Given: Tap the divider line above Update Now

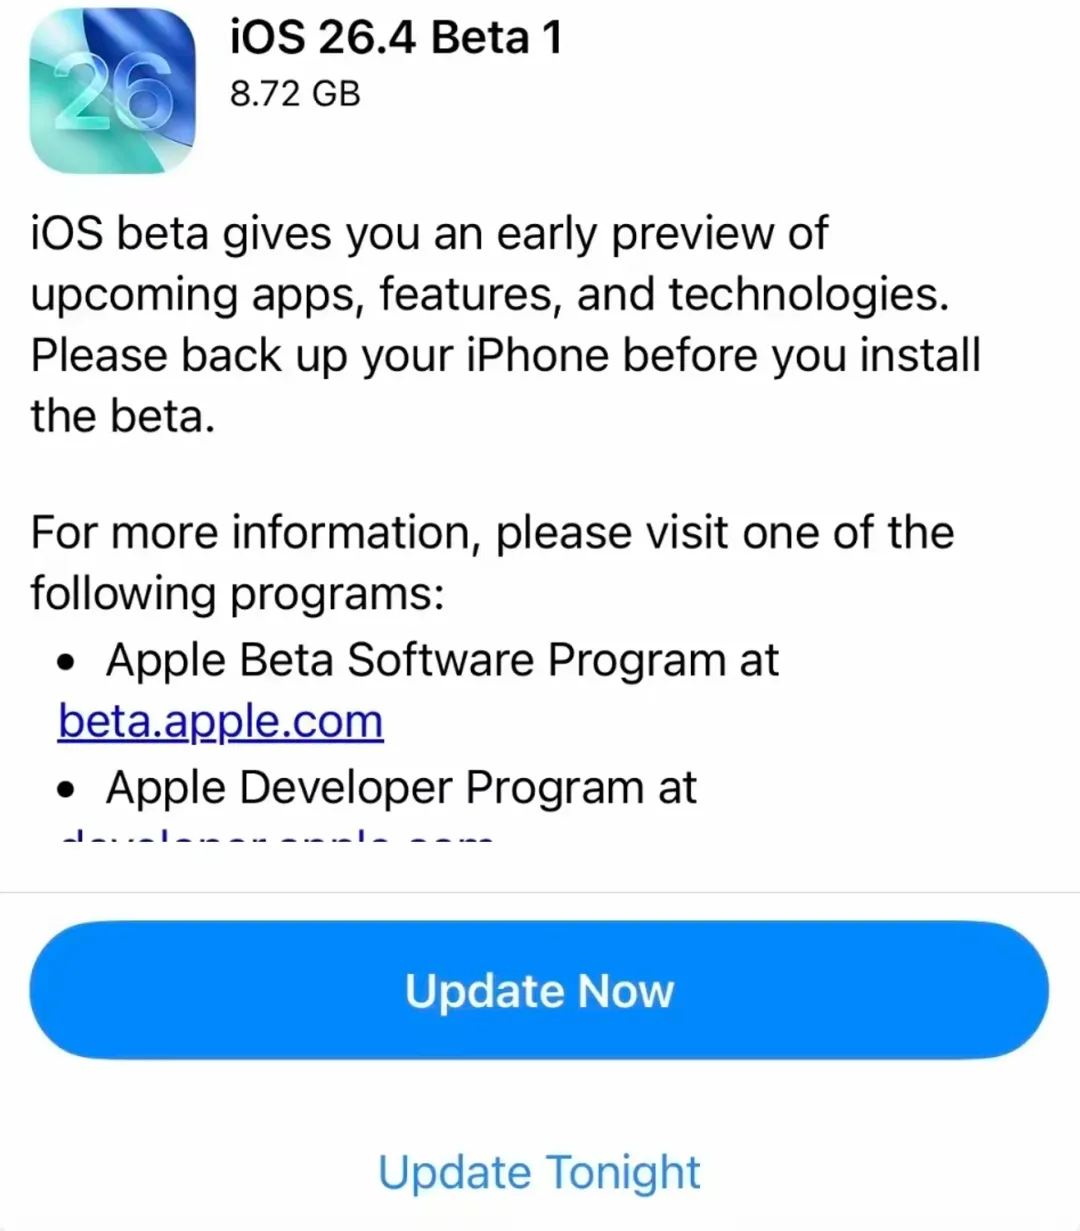Looking at the screenshot, I should 540,891.
